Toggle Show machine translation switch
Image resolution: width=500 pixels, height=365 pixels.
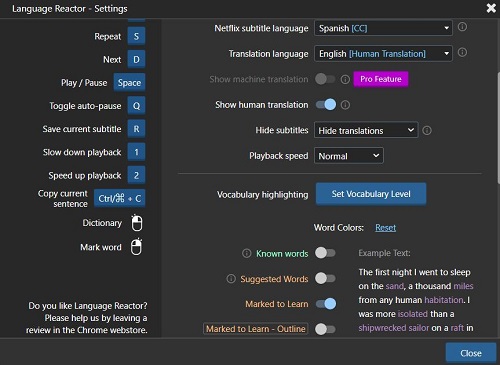click(325, 79)
